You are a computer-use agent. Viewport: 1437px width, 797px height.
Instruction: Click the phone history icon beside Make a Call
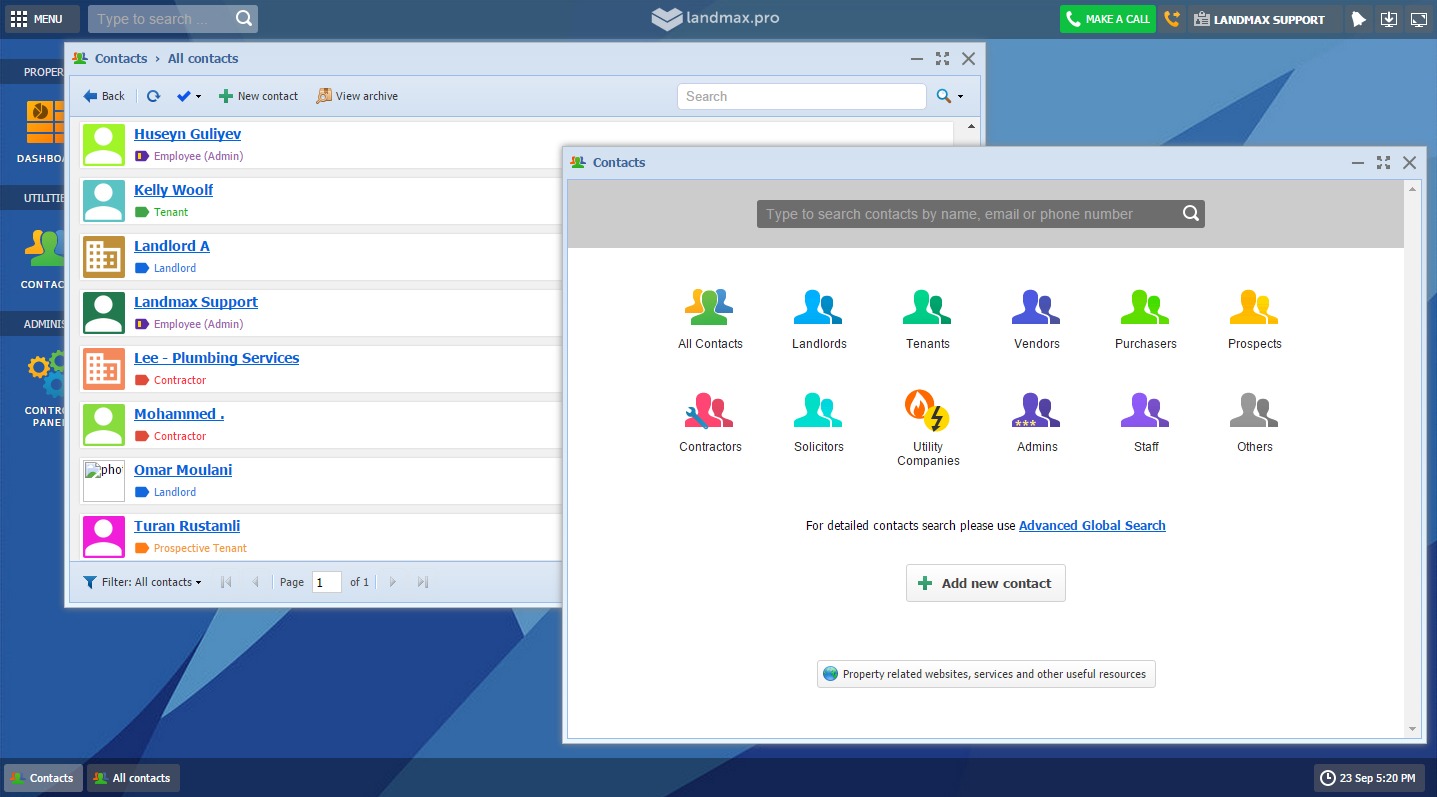[1172, 19]
